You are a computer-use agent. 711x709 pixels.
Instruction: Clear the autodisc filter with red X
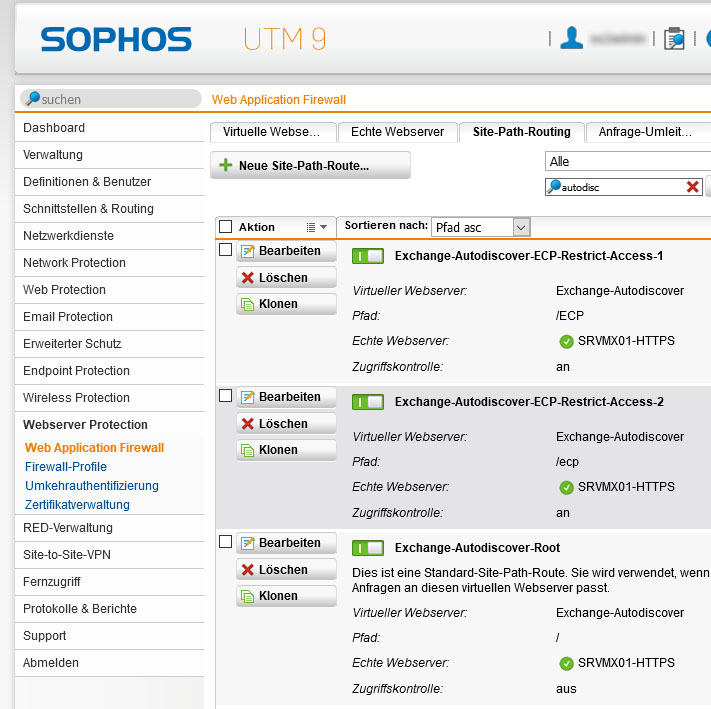click(x=692, y=187)
